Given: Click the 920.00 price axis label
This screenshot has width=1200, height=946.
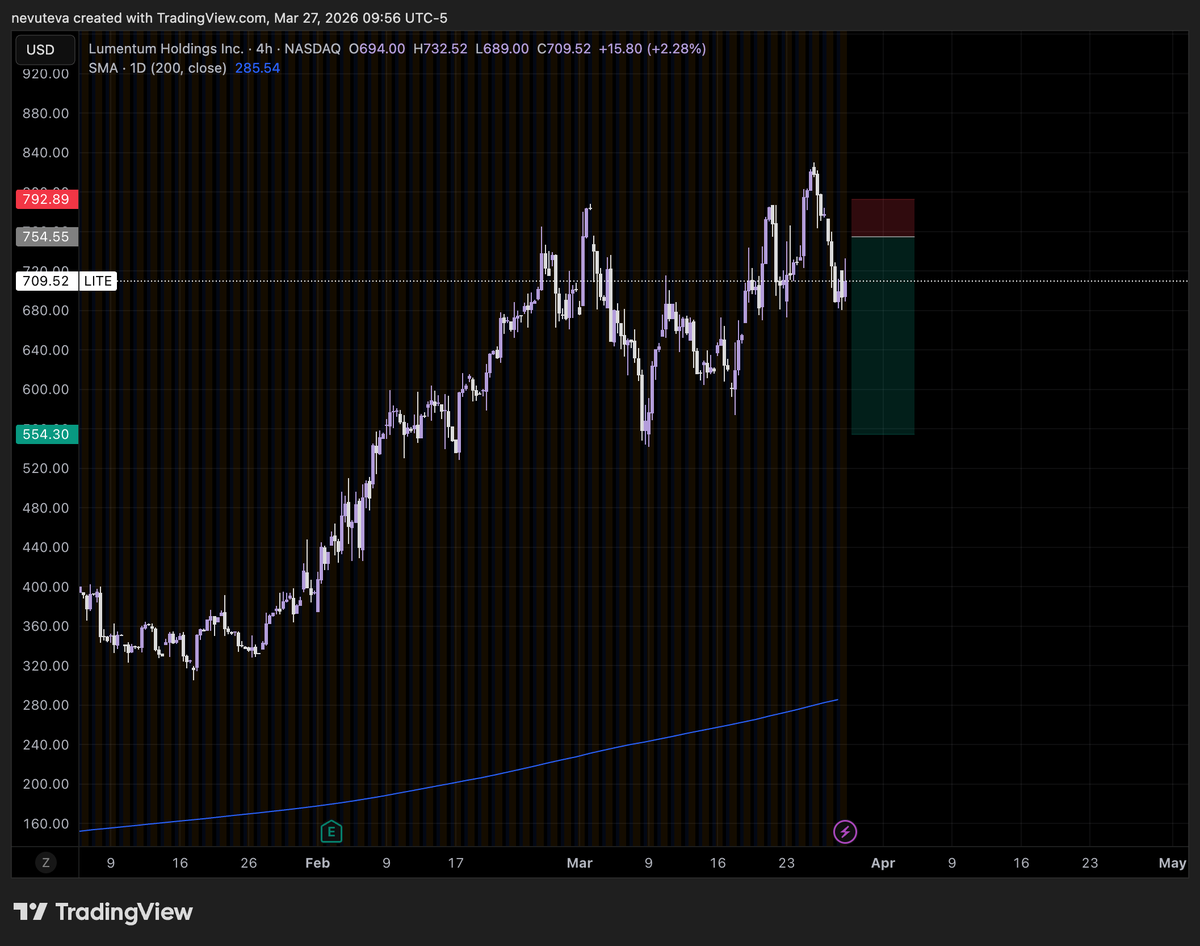Looking at the screenshot, I should (x=46, y=74).
